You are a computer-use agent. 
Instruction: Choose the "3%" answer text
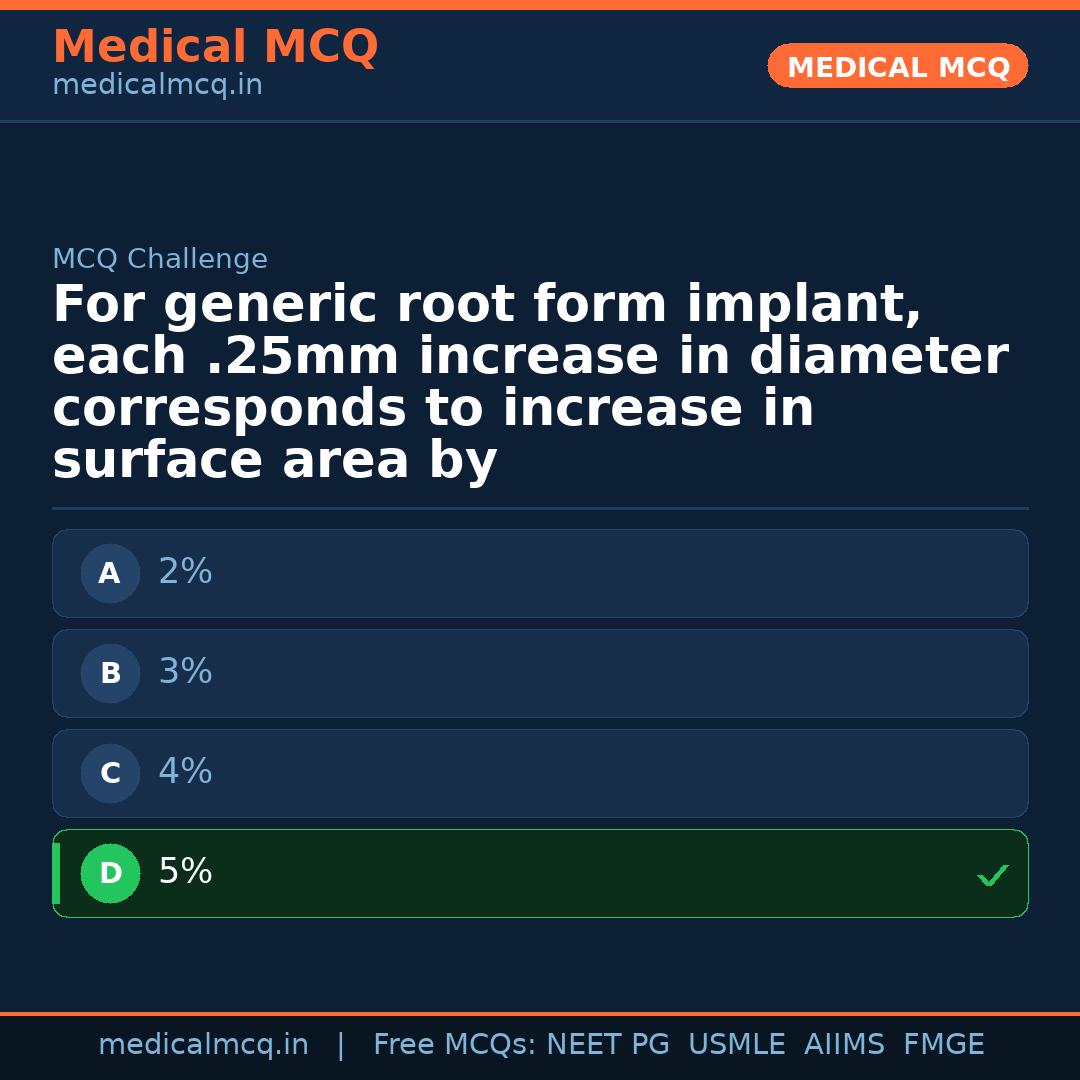point(185,672)
